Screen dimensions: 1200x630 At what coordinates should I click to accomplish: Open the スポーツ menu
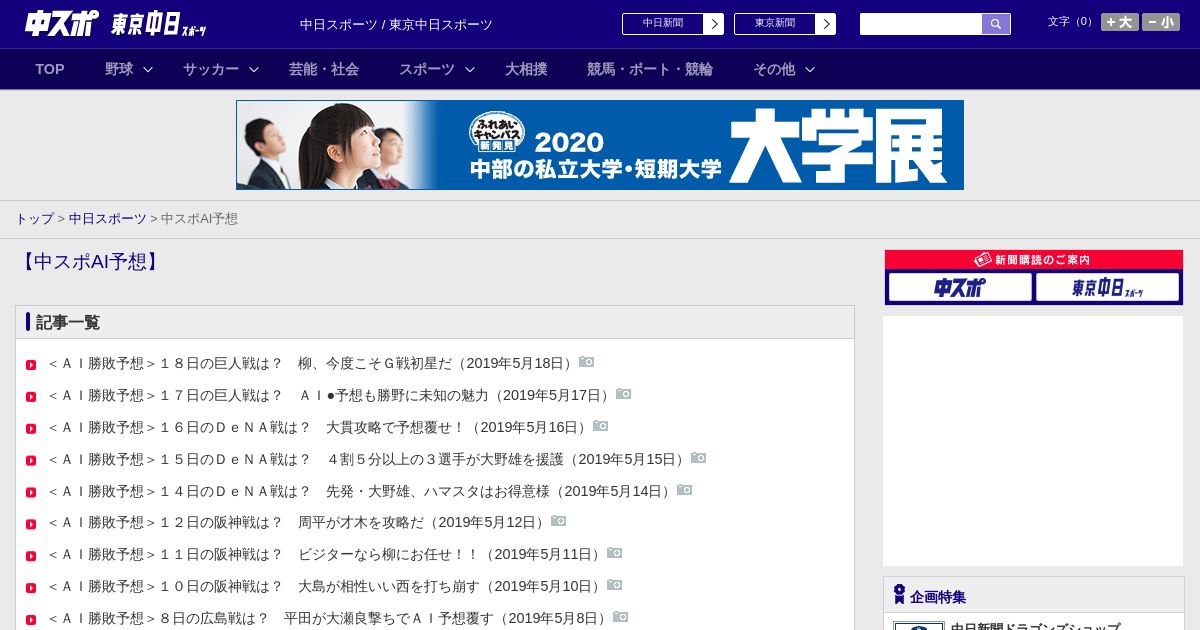(x=427, y=69)
